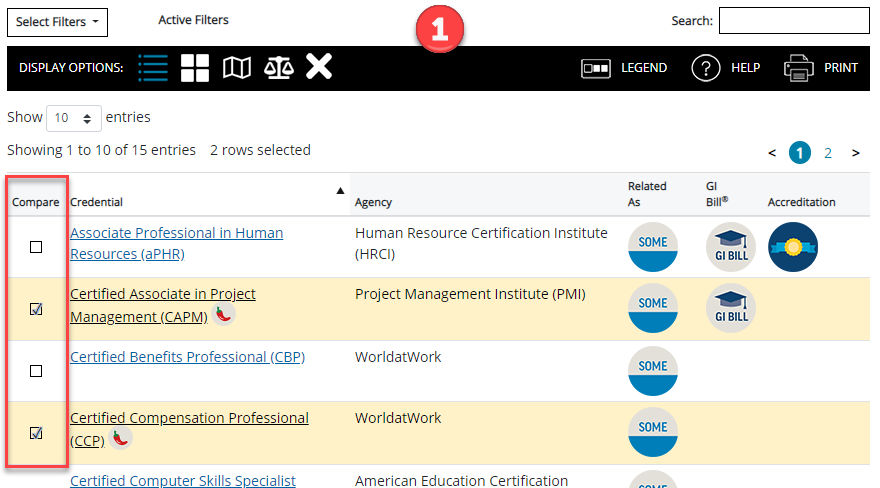The width and height of the screenshot is (880, 488).
Task: Open the Help question mark icon
Action: click(x=707, y=68)
